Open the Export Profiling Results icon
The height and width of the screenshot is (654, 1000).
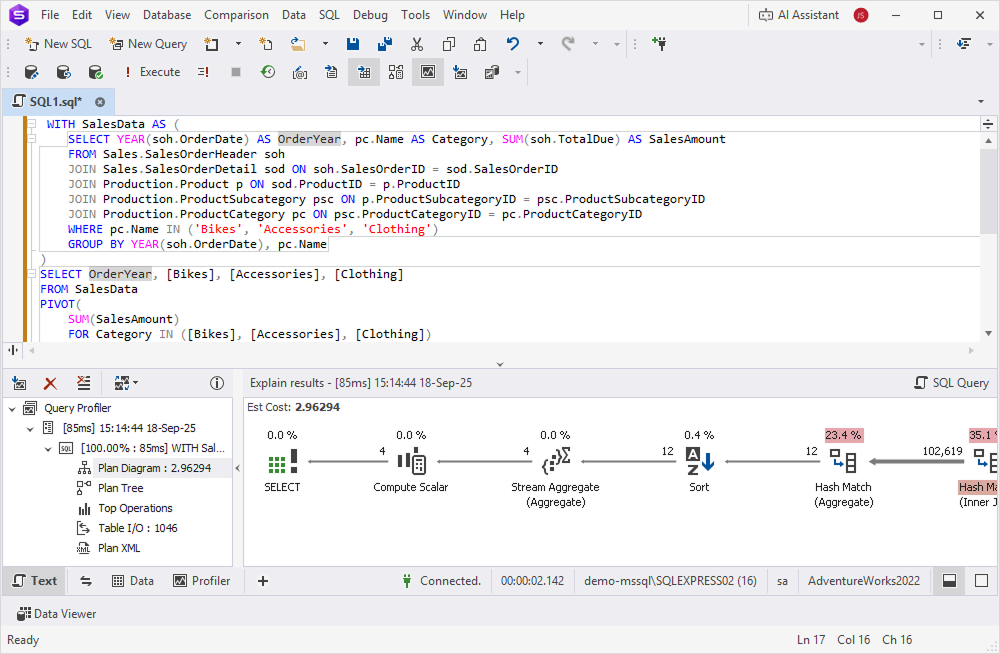(19, 383)
